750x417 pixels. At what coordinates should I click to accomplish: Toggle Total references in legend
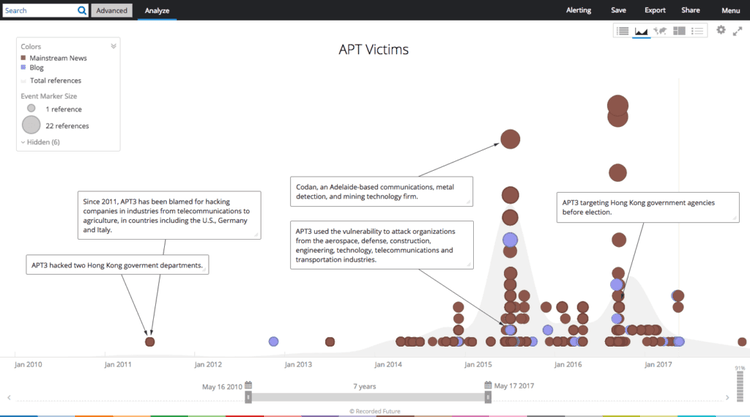pyautogui.click(x=54, y=80)
